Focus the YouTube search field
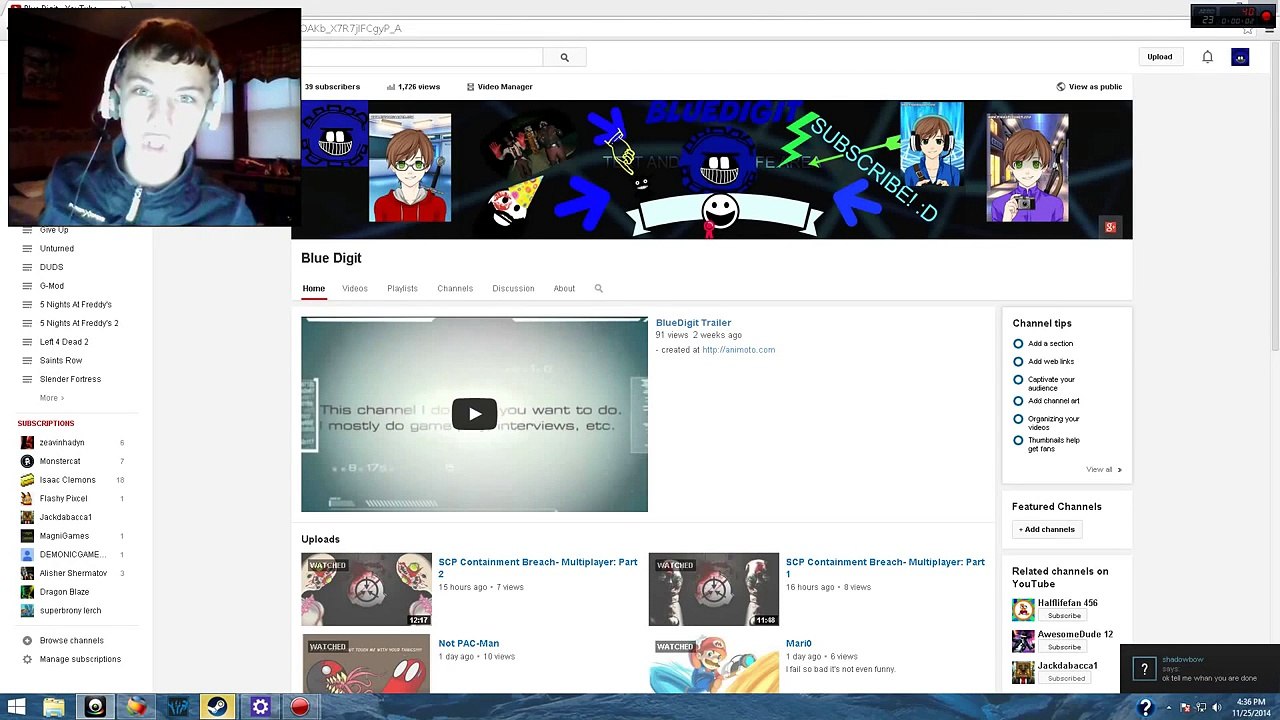This screenshot has width=1280, height=720. coord(422,57)
